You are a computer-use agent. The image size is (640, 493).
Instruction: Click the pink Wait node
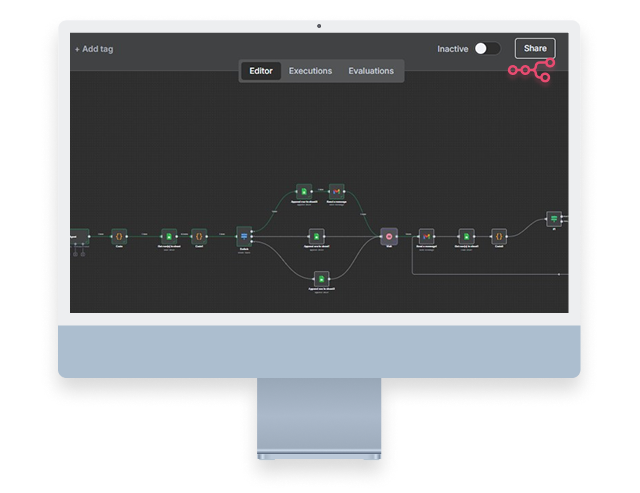[x=390, y=237]
